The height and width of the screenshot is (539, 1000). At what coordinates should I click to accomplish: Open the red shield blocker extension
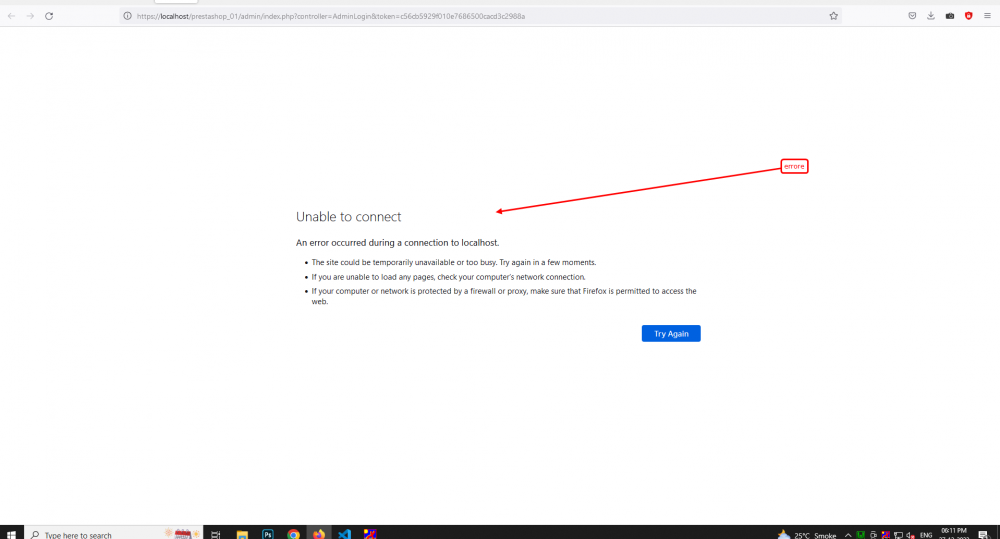[969, 16]
